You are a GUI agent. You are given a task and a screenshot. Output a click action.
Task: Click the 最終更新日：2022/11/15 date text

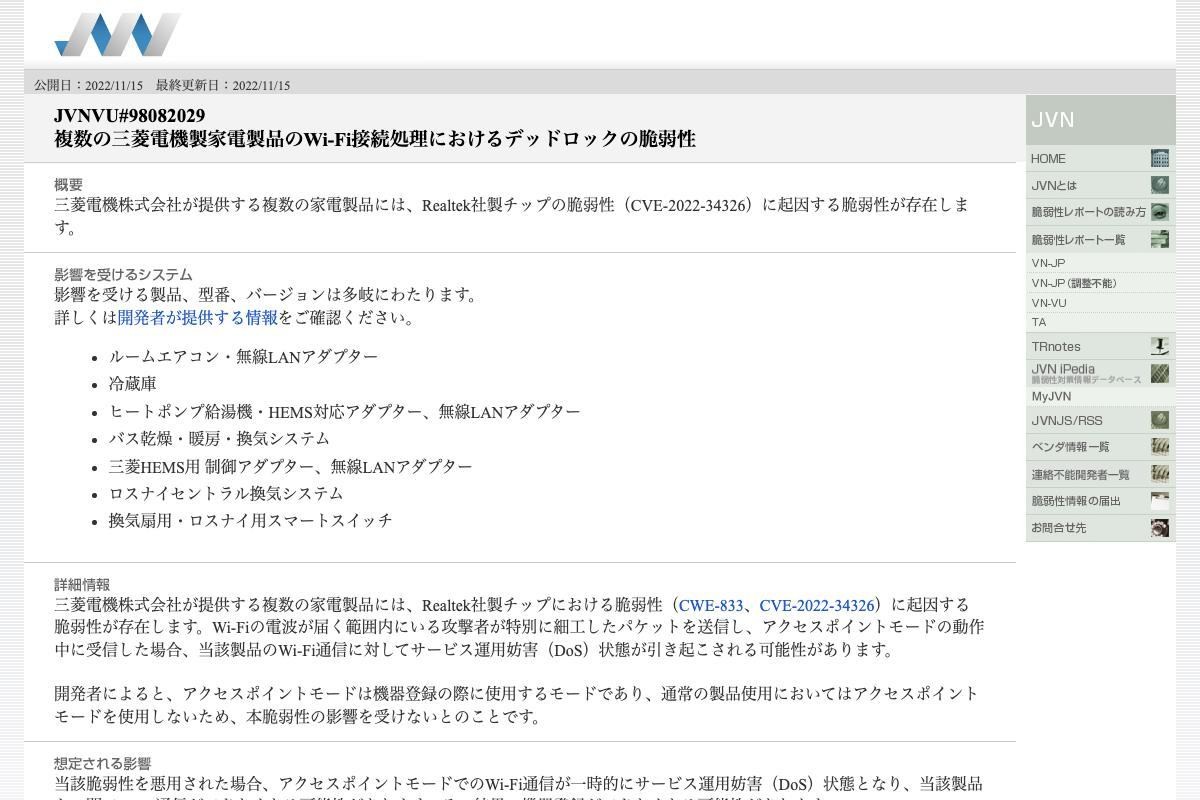[223, 85]
